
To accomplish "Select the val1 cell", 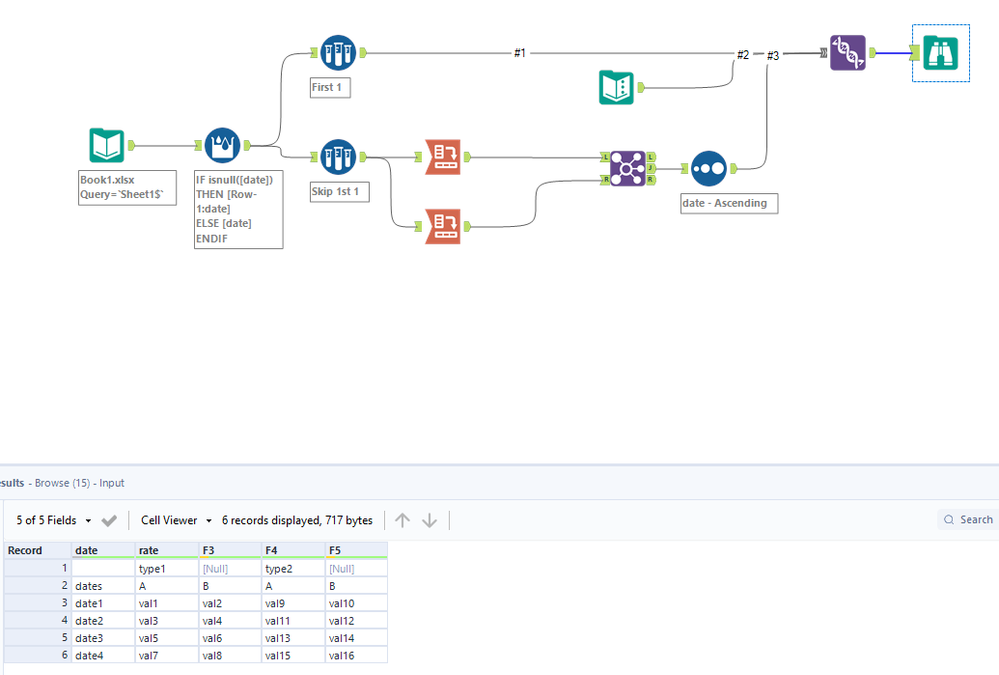I will coord(167,603).
